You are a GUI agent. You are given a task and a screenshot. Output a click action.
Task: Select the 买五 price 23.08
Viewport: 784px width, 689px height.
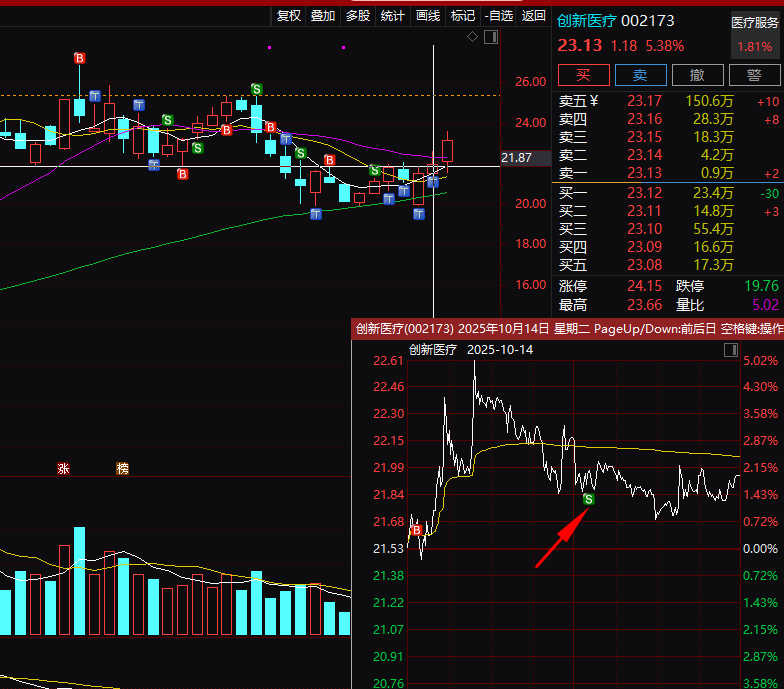coord(644,265)
